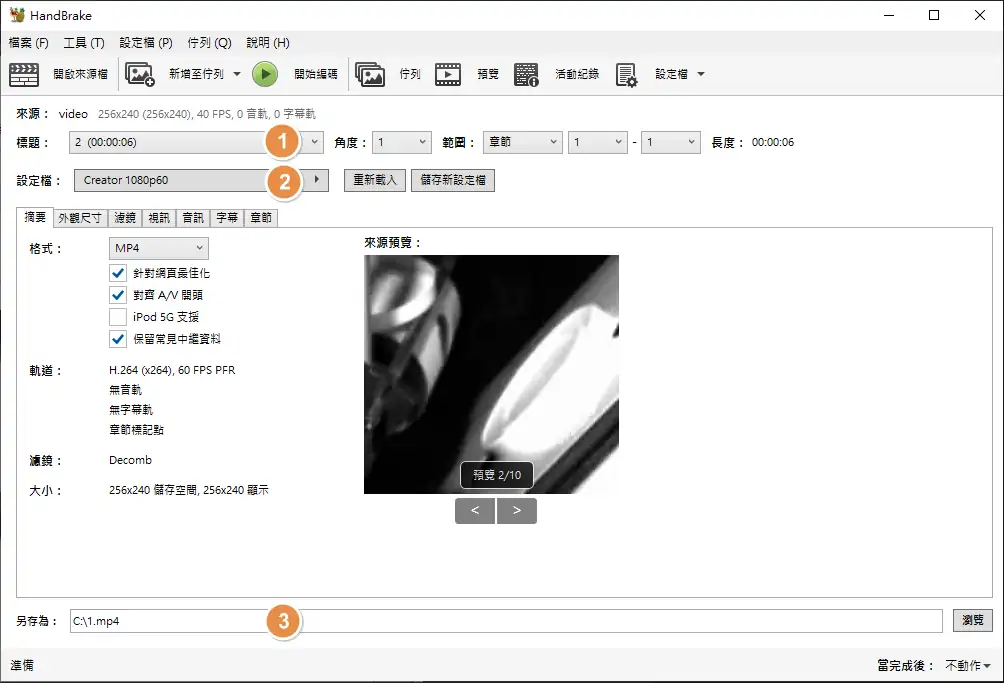Click the 設定檔 presets toolbar icon
This screenshot has width=1004, height=683.
(x=627, y=75)
